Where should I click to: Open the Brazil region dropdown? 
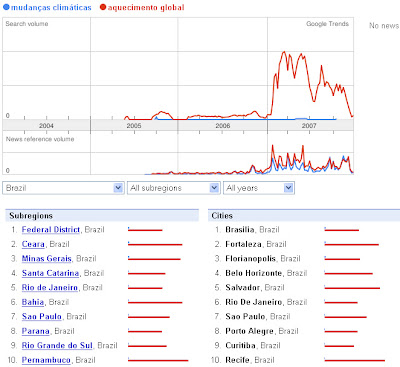[x=63, y=188]
